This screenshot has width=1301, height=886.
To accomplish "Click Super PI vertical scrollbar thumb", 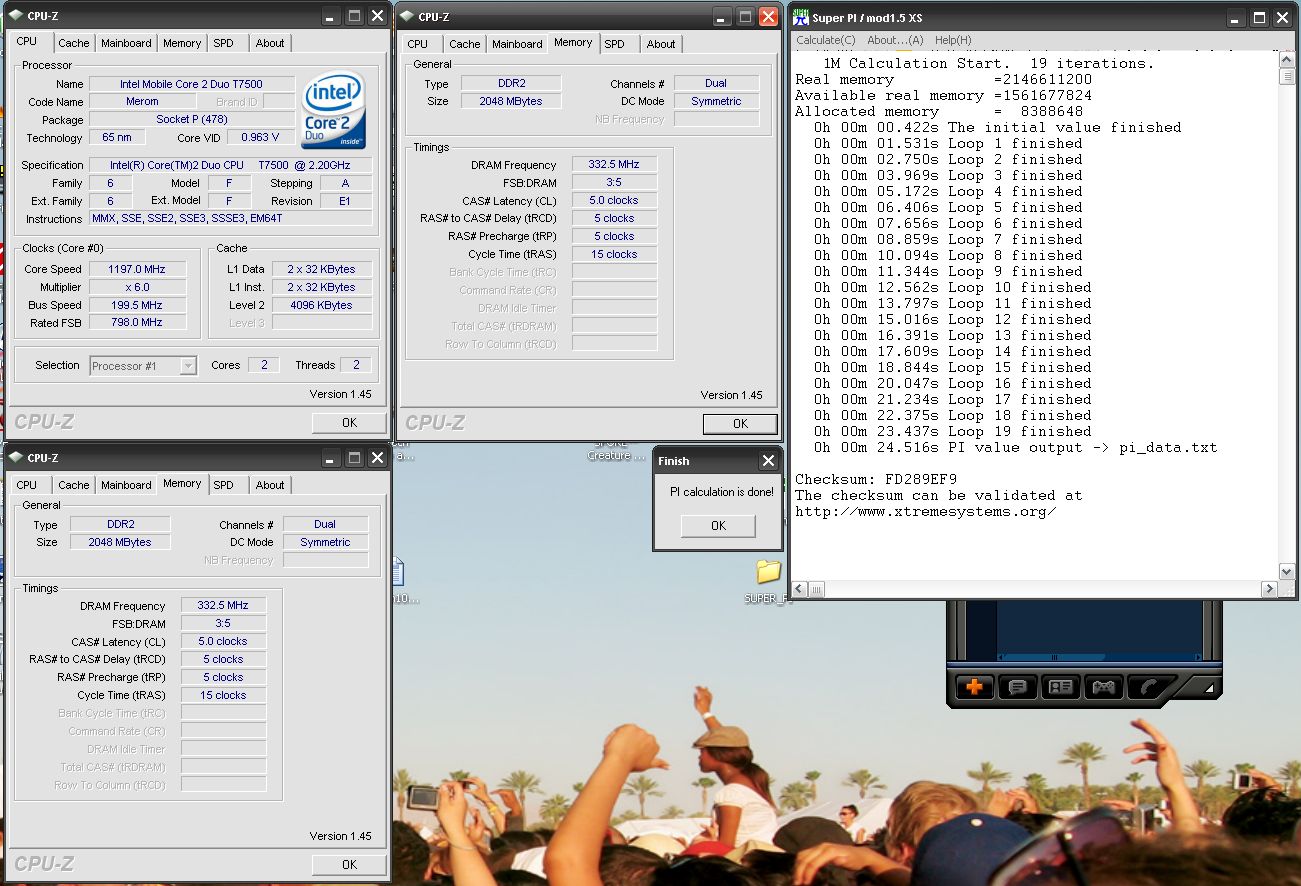I will point(1287,77).
